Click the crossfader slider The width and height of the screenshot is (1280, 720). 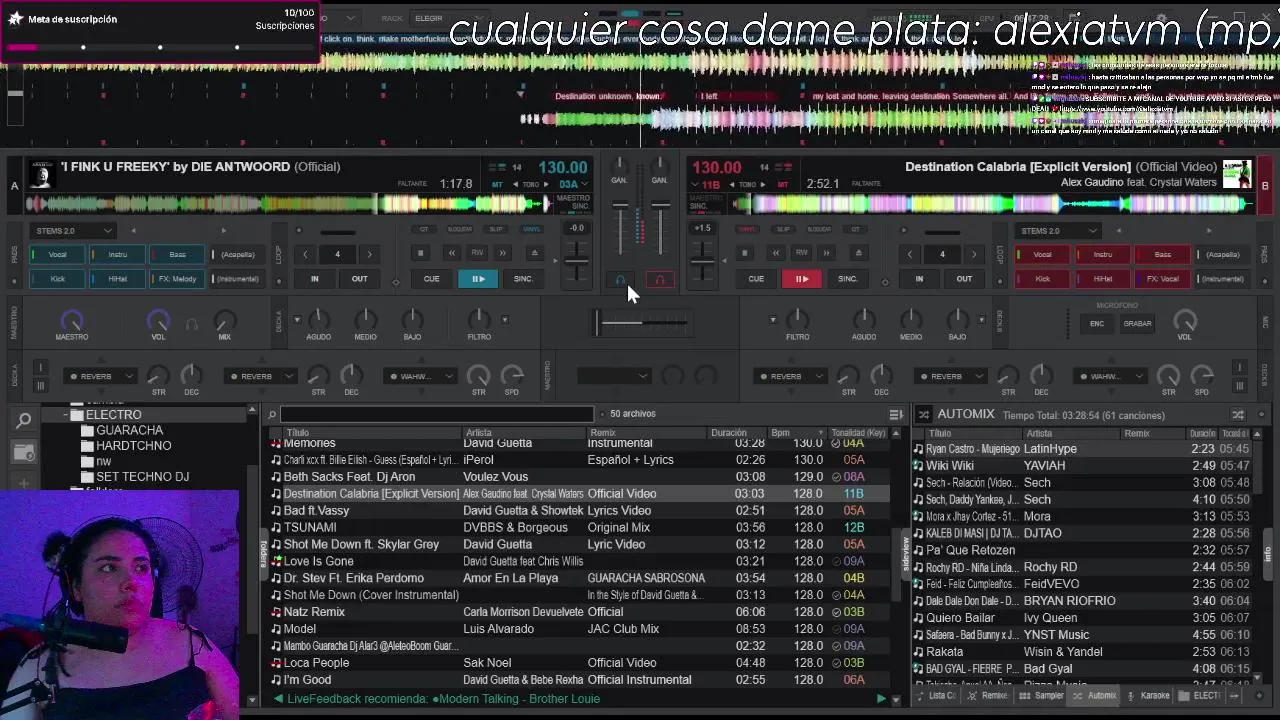[641, 322]
